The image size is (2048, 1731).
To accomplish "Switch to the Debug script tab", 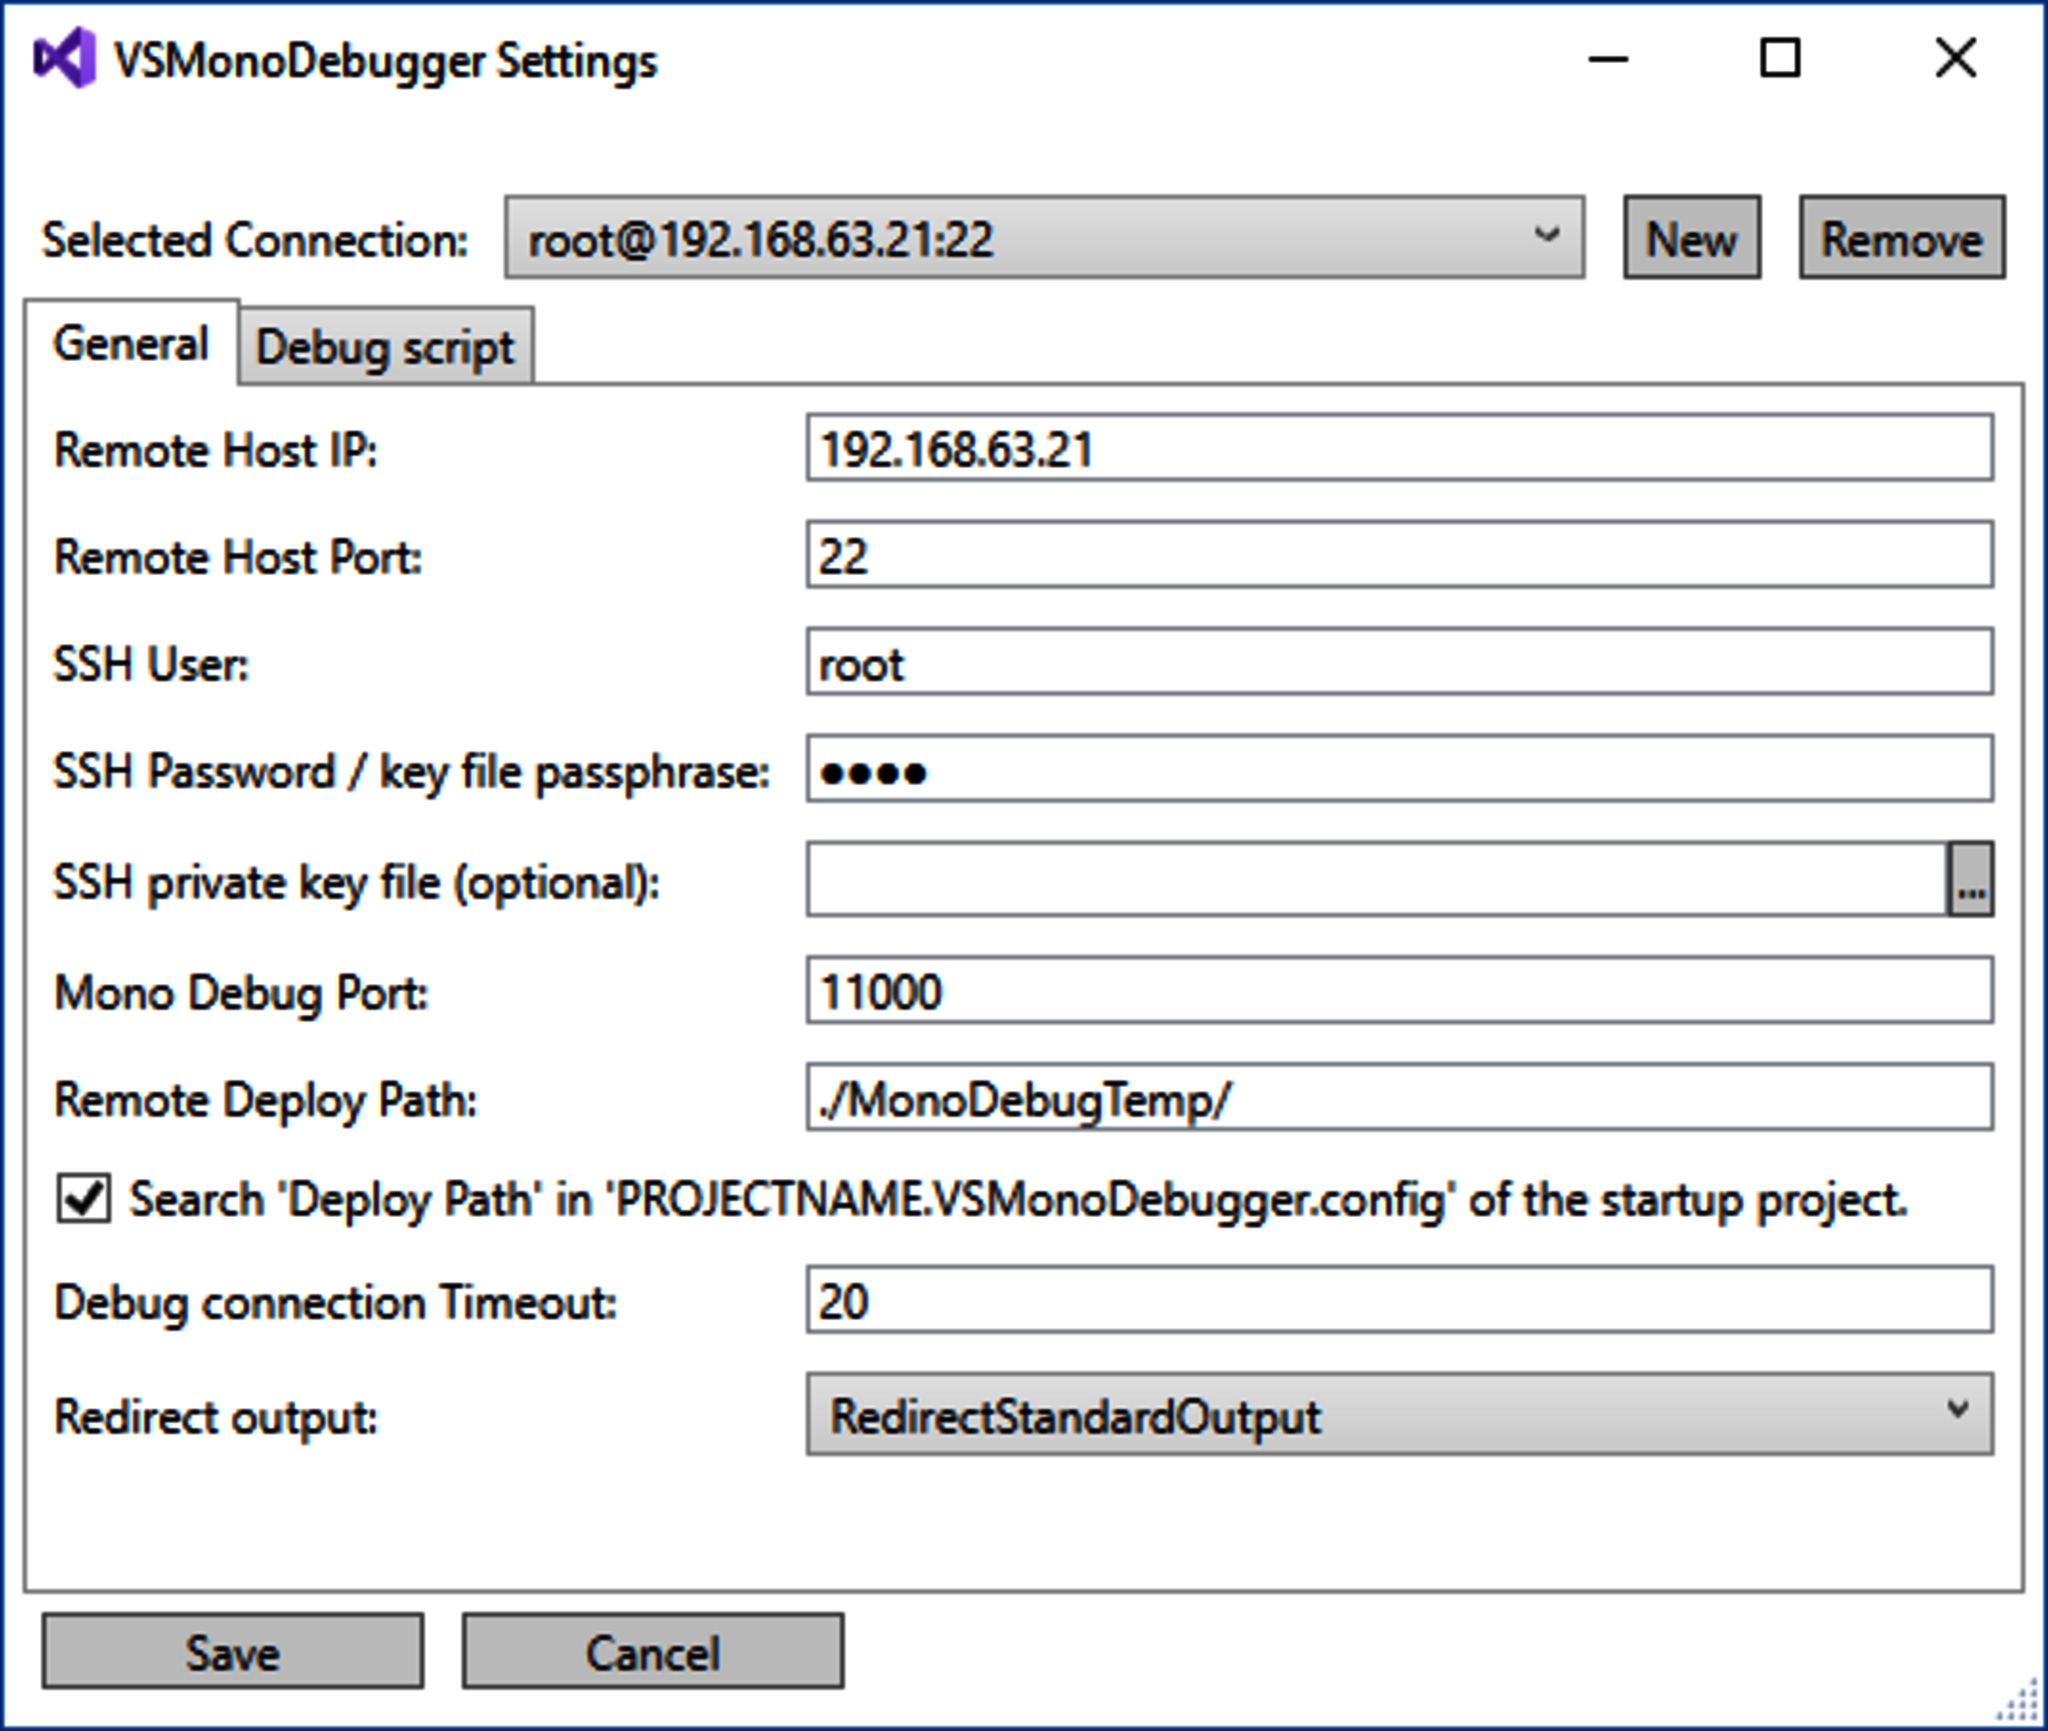I will coord(385,347).
